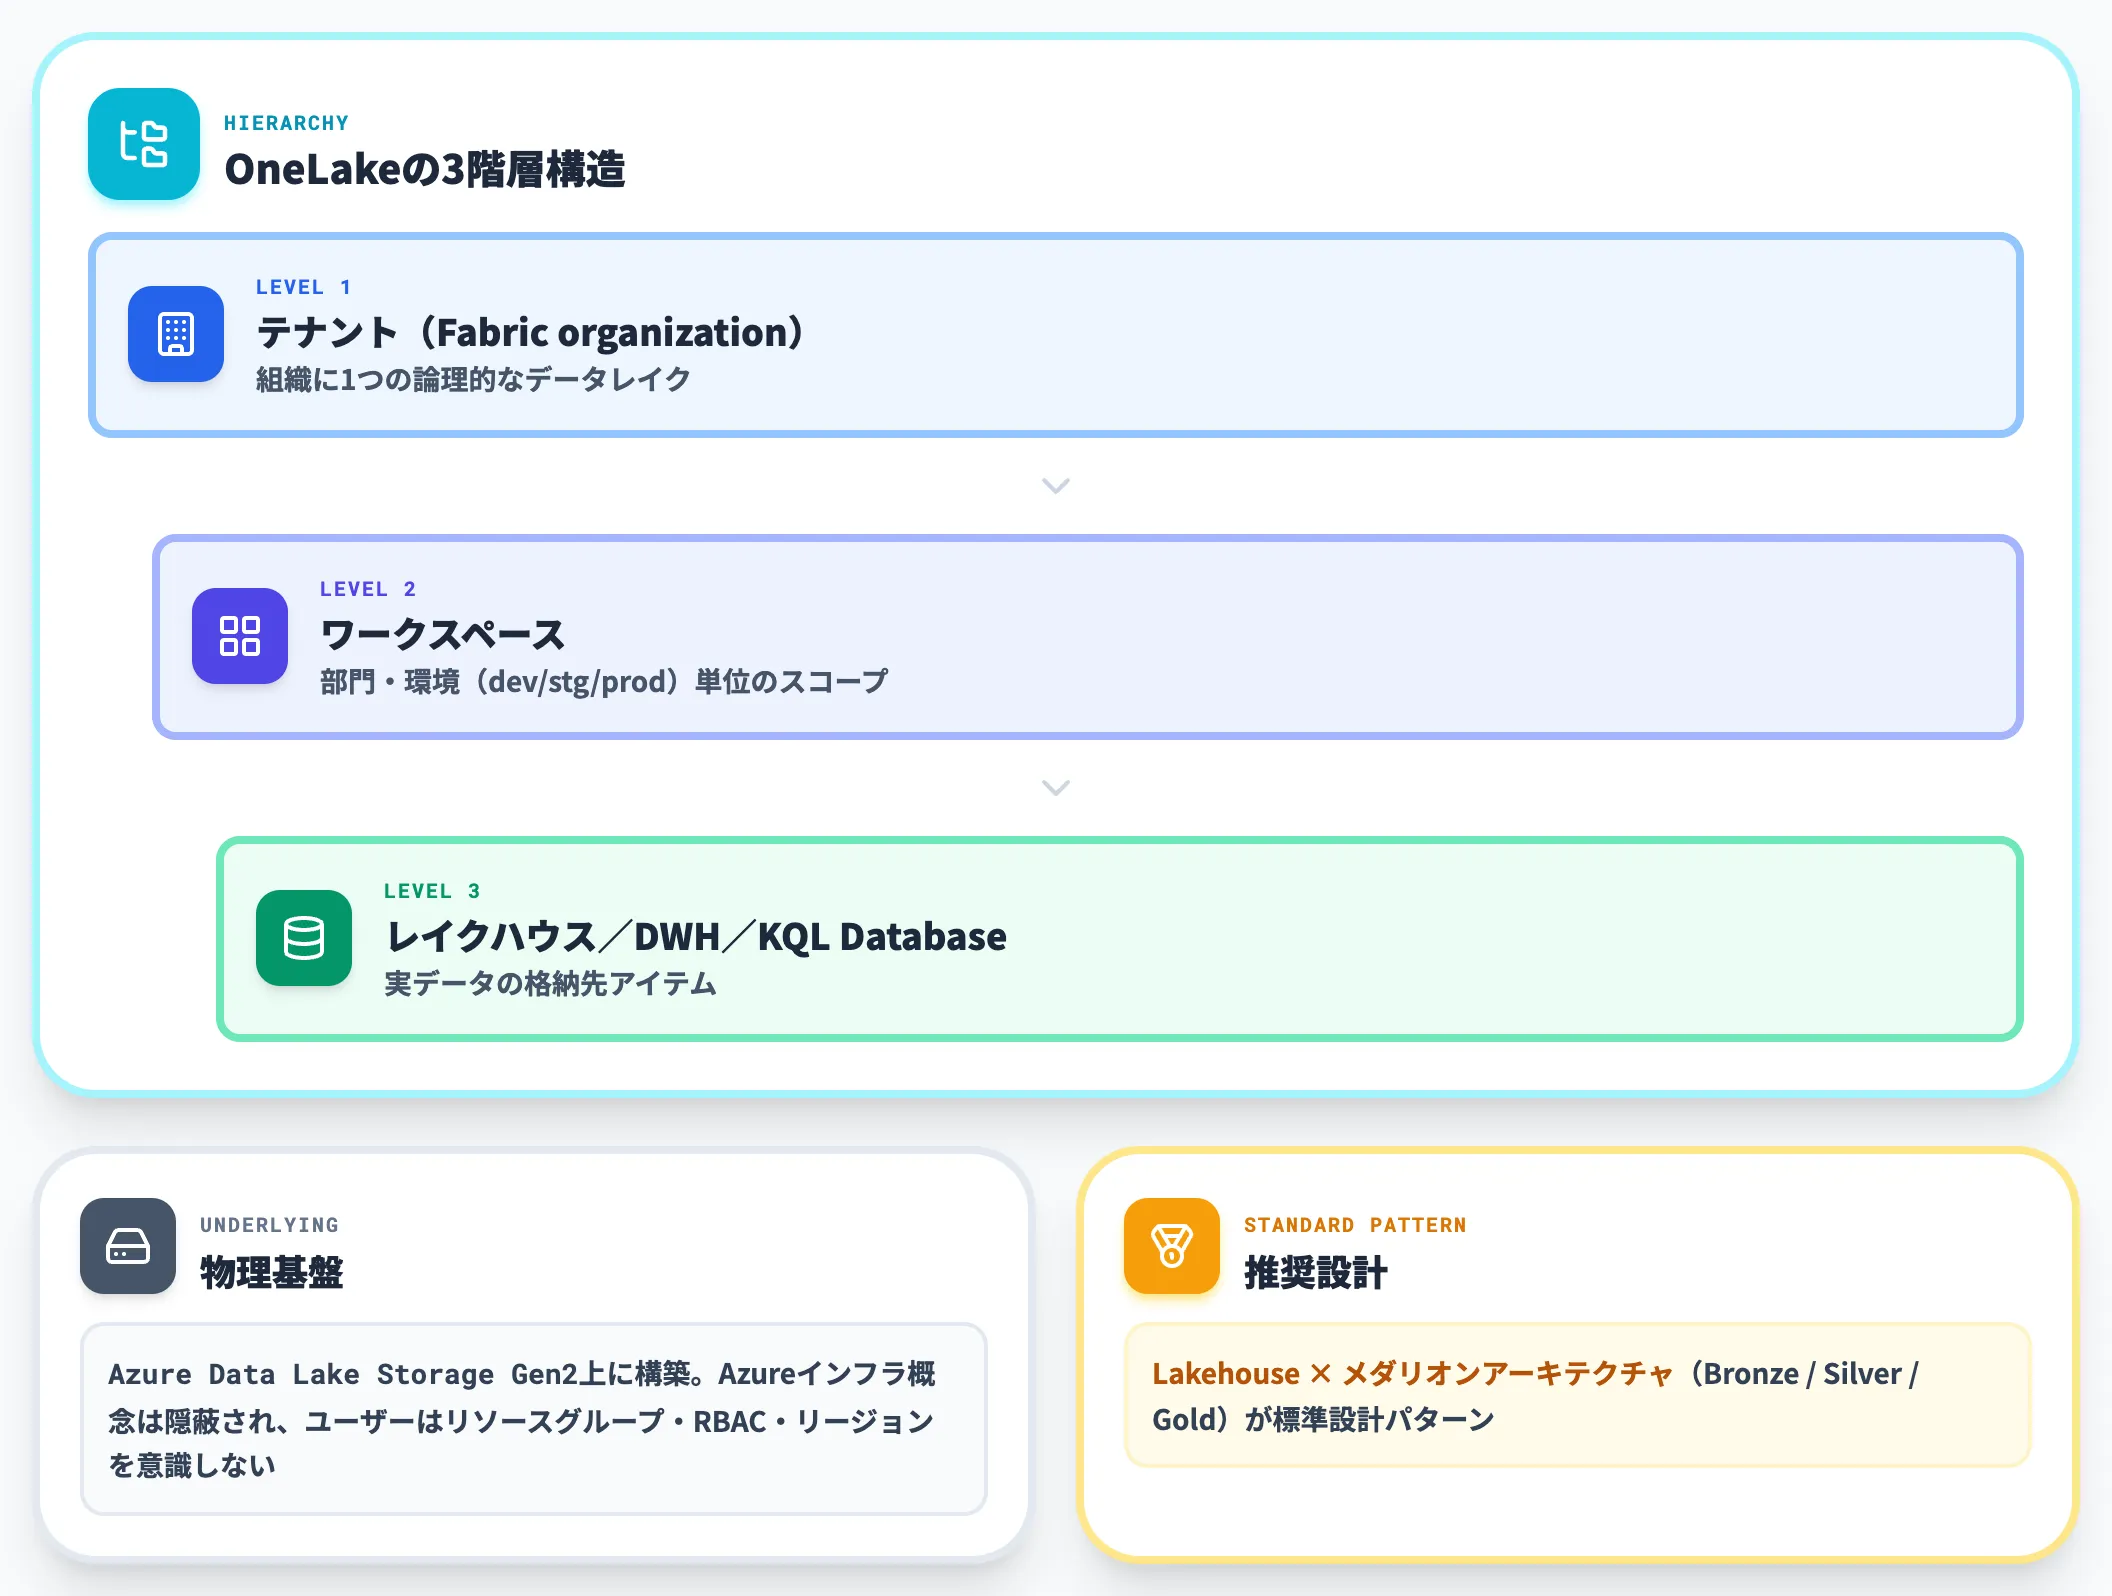
Task: Click the LEVEL 3 label
Action: tap(432, 891)
